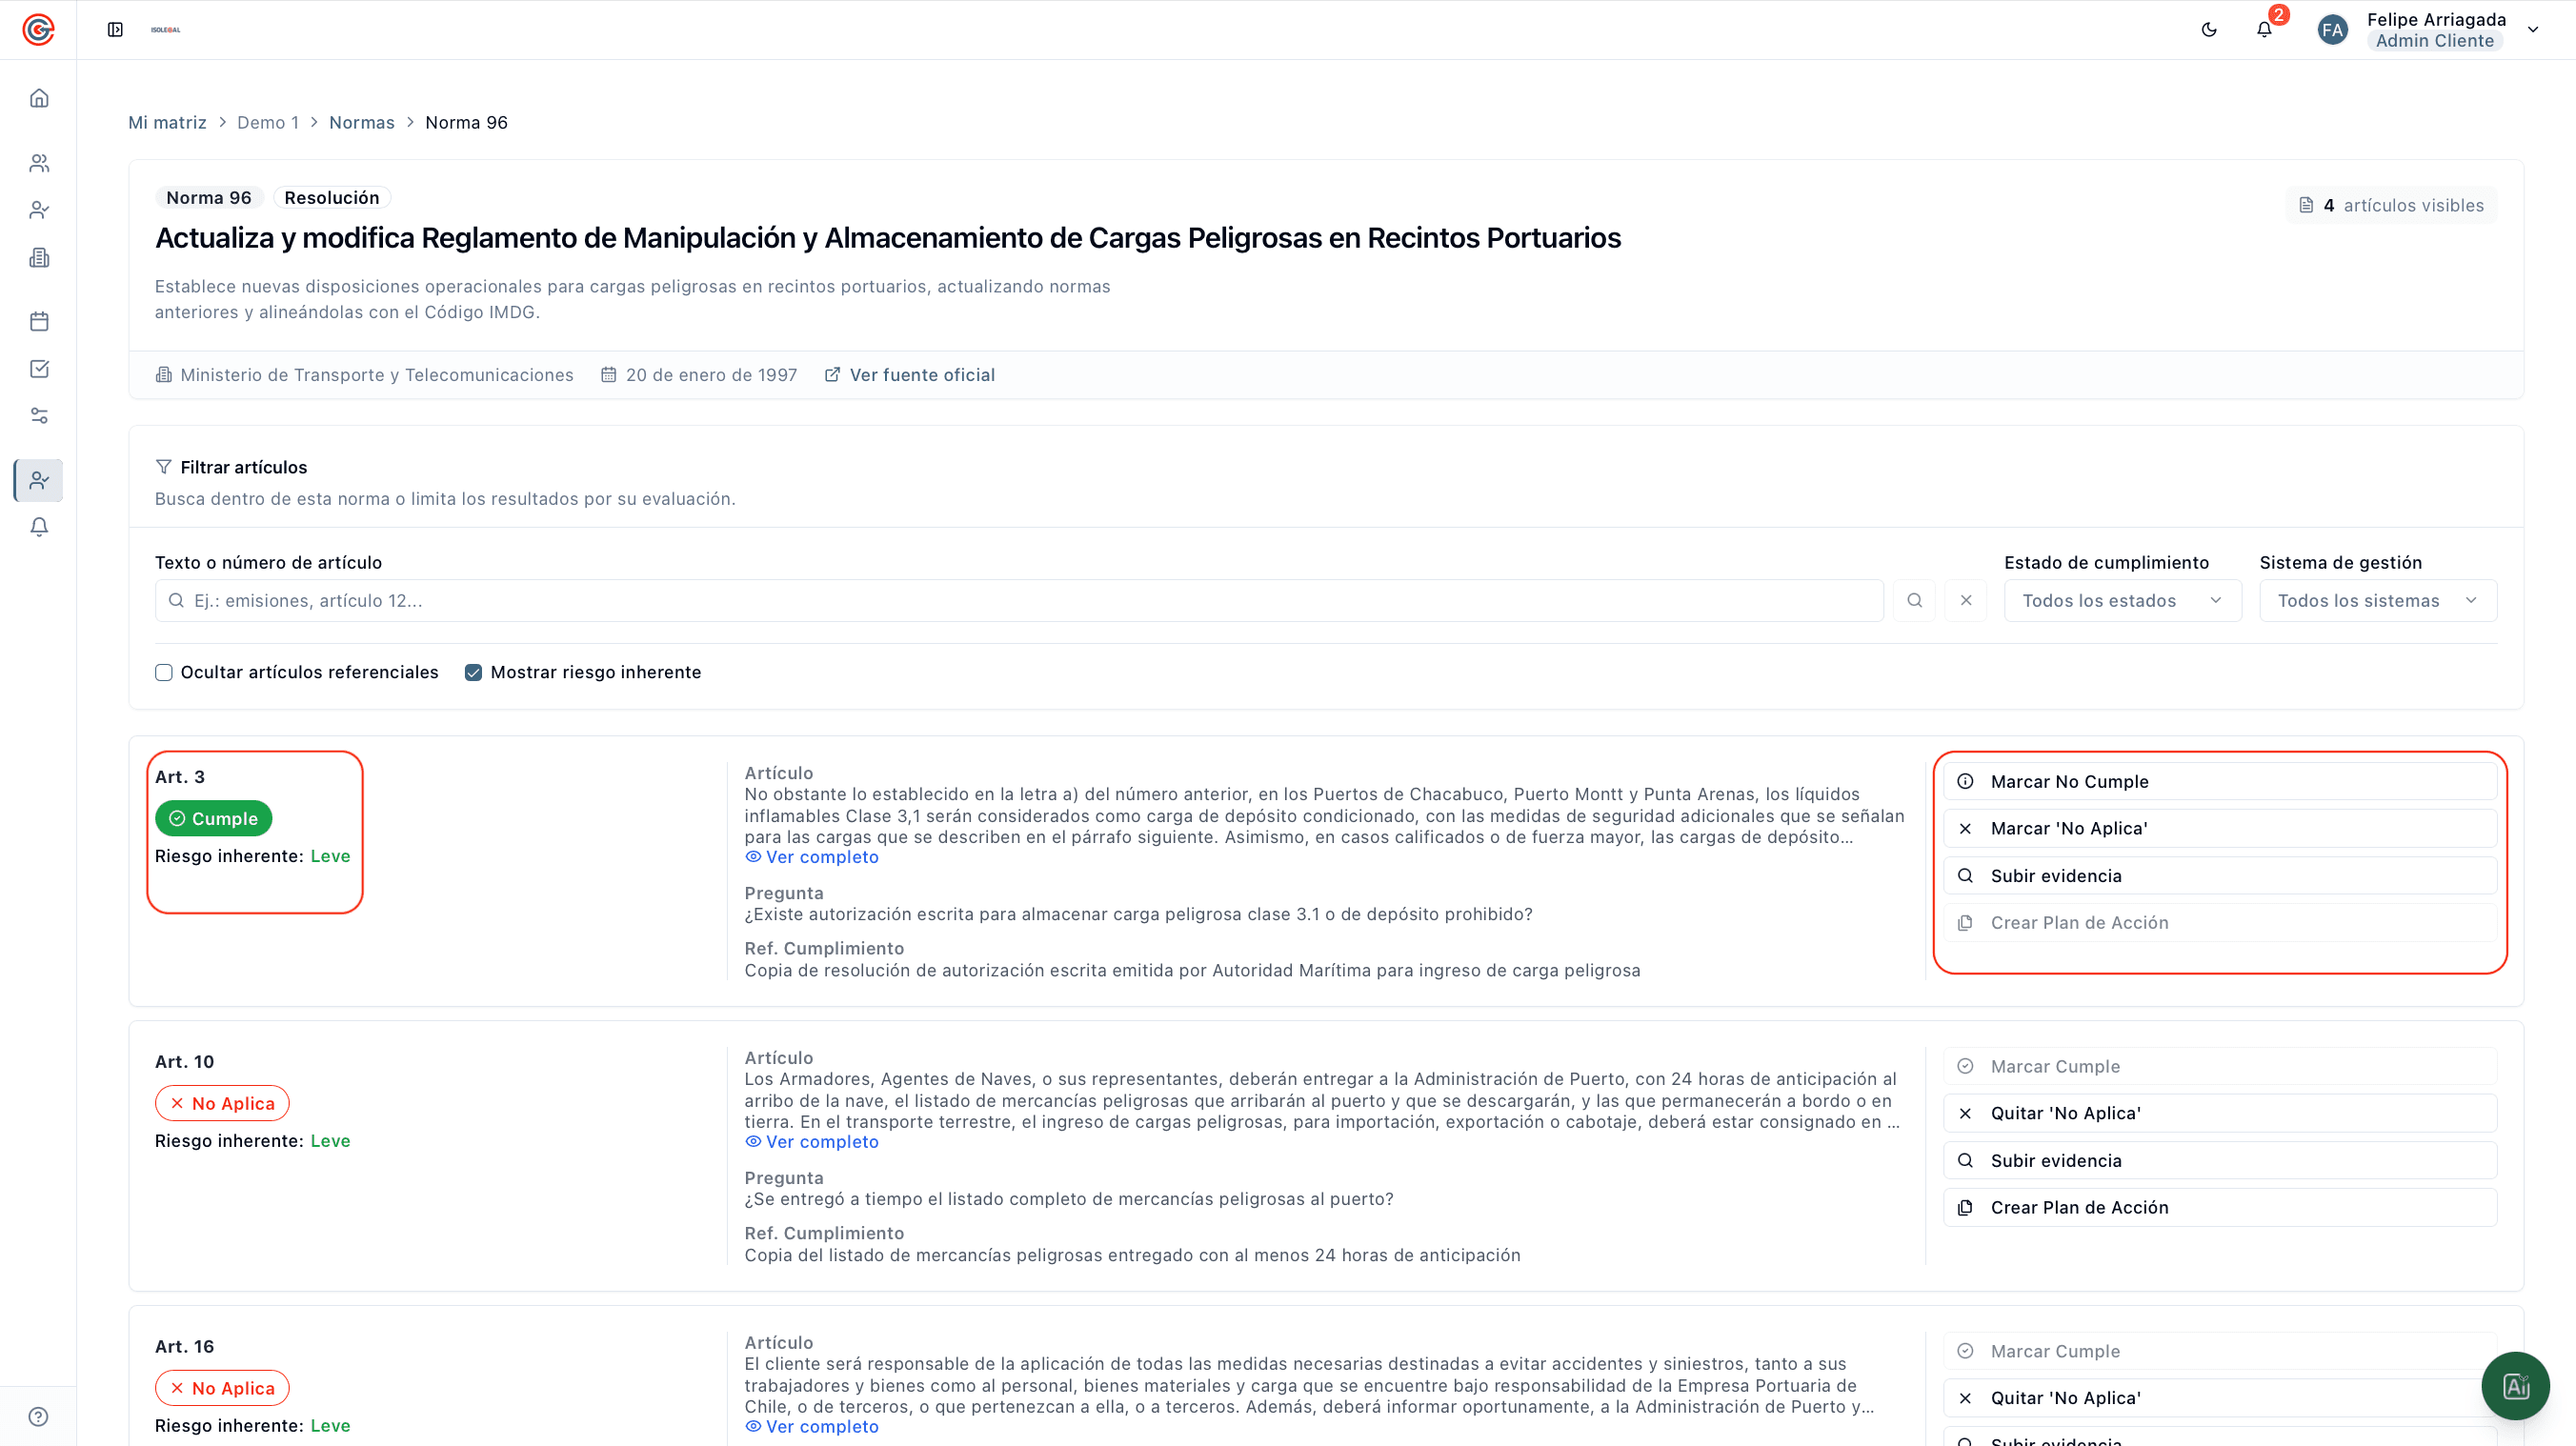Go to Mi matriz breadcrumb
The width and height of the screenshot is (2576, 1446).
(167, 122)
